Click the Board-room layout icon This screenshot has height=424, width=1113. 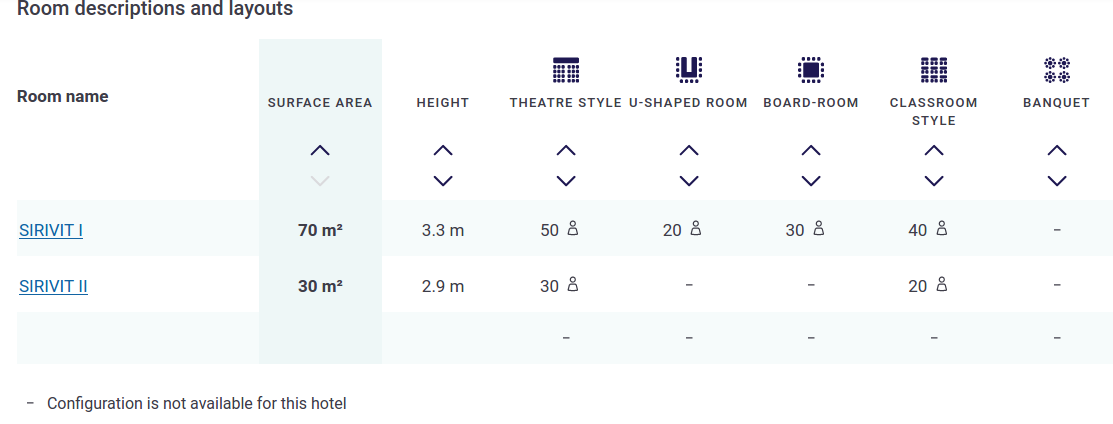click(x=811, y=69)
